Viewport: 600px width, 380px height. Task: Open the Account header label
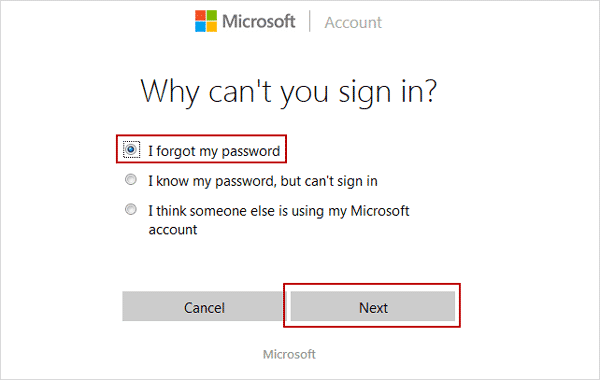click(353, 23)
